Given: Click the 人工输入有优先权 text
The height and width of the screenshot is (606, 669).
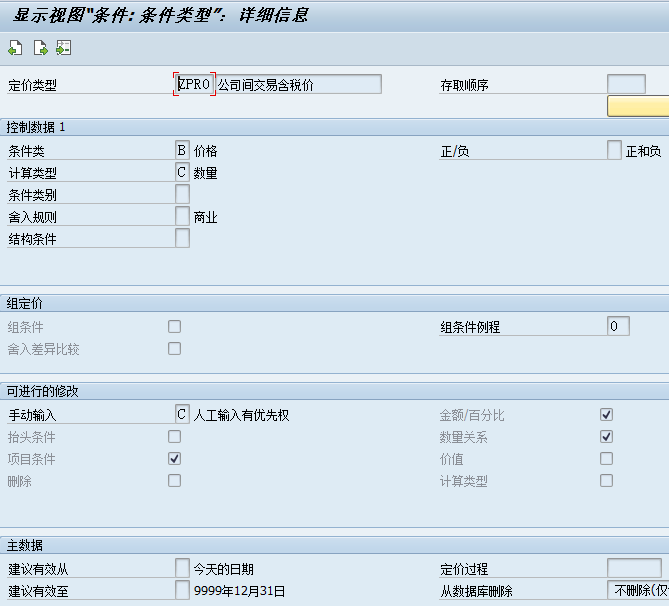Looking at the screenshot, I should (241, 415).
